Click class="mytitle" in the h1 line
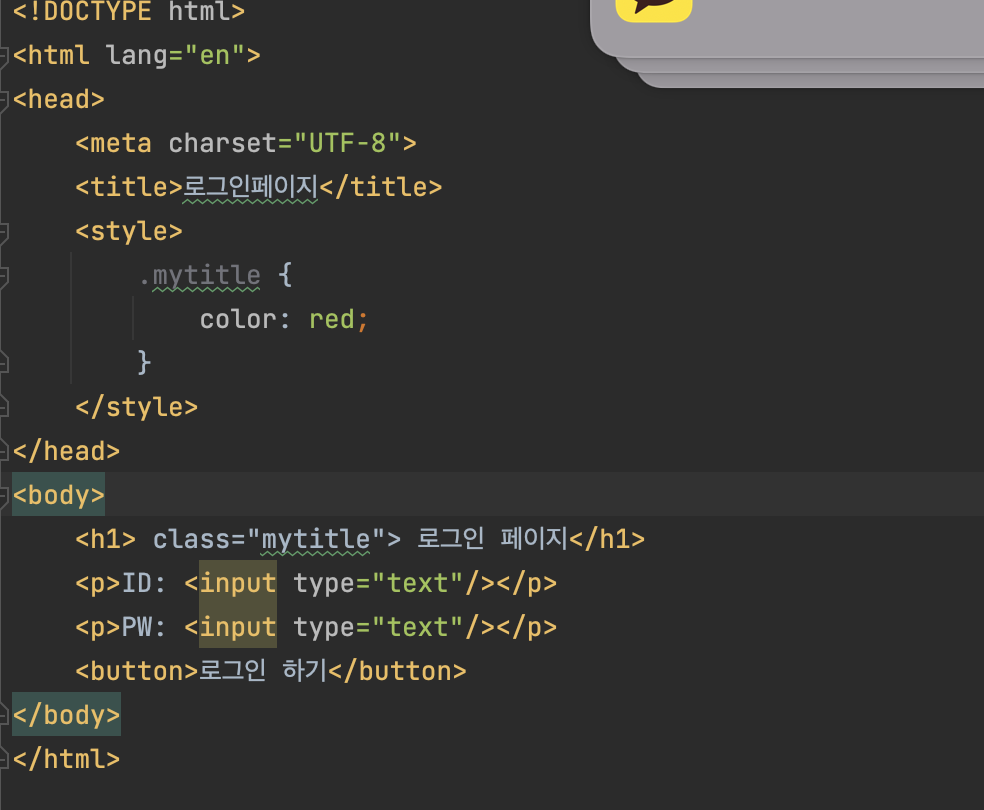Viewport: 984px width, 810px height. pyautogui.click(x=269, y=539)
